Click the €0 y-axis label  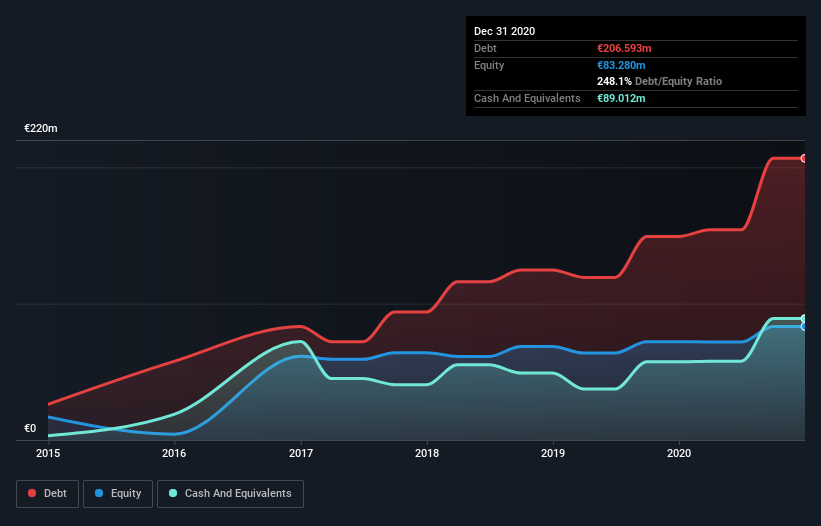point(30,428)
